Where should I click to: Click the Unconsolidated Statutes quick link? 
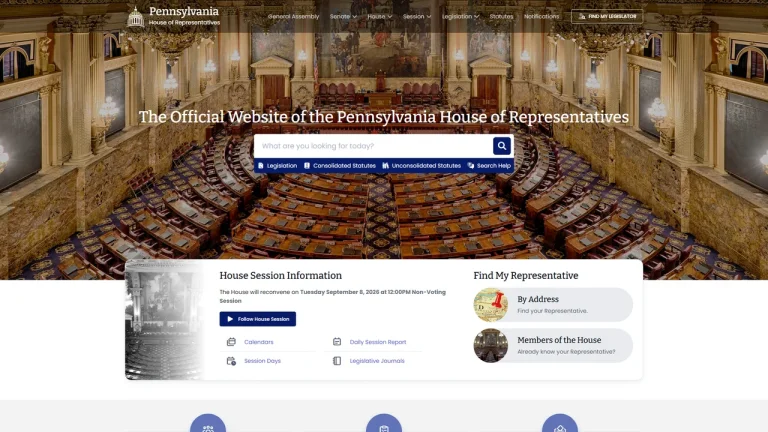pos(421,166)
